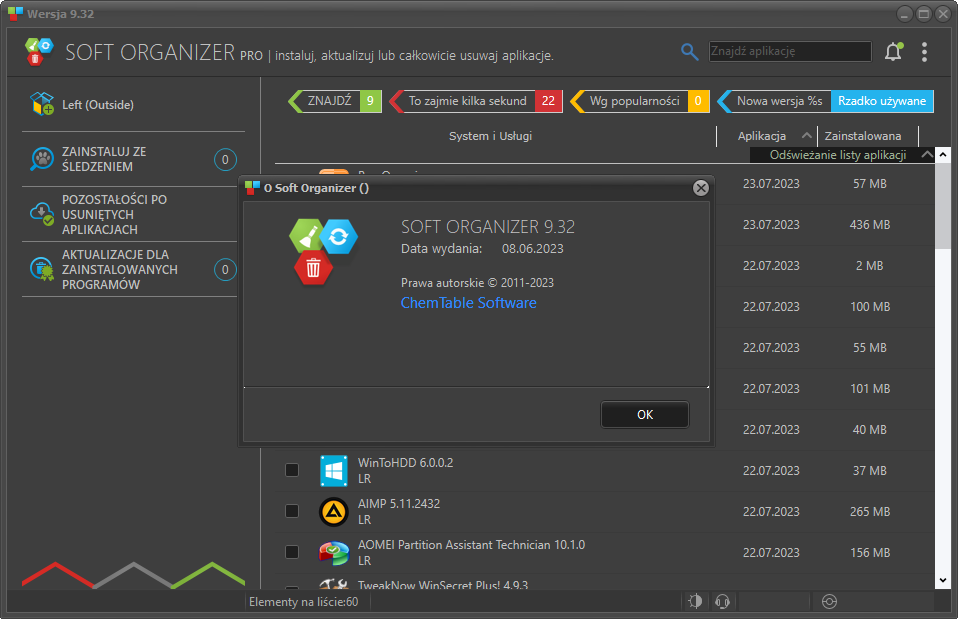Click the updates badge icon in sidebar
958x619 pixels.
[42, 269]
